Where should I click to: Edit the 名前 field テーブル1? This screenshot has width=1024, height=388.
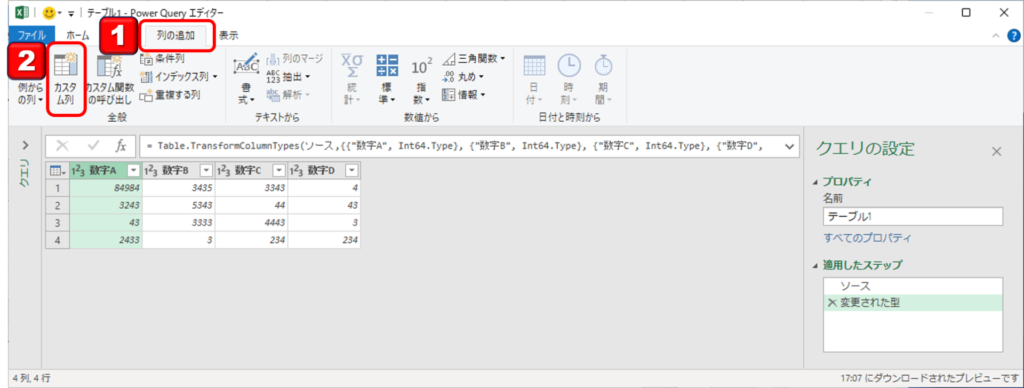(x=913, y=217)
